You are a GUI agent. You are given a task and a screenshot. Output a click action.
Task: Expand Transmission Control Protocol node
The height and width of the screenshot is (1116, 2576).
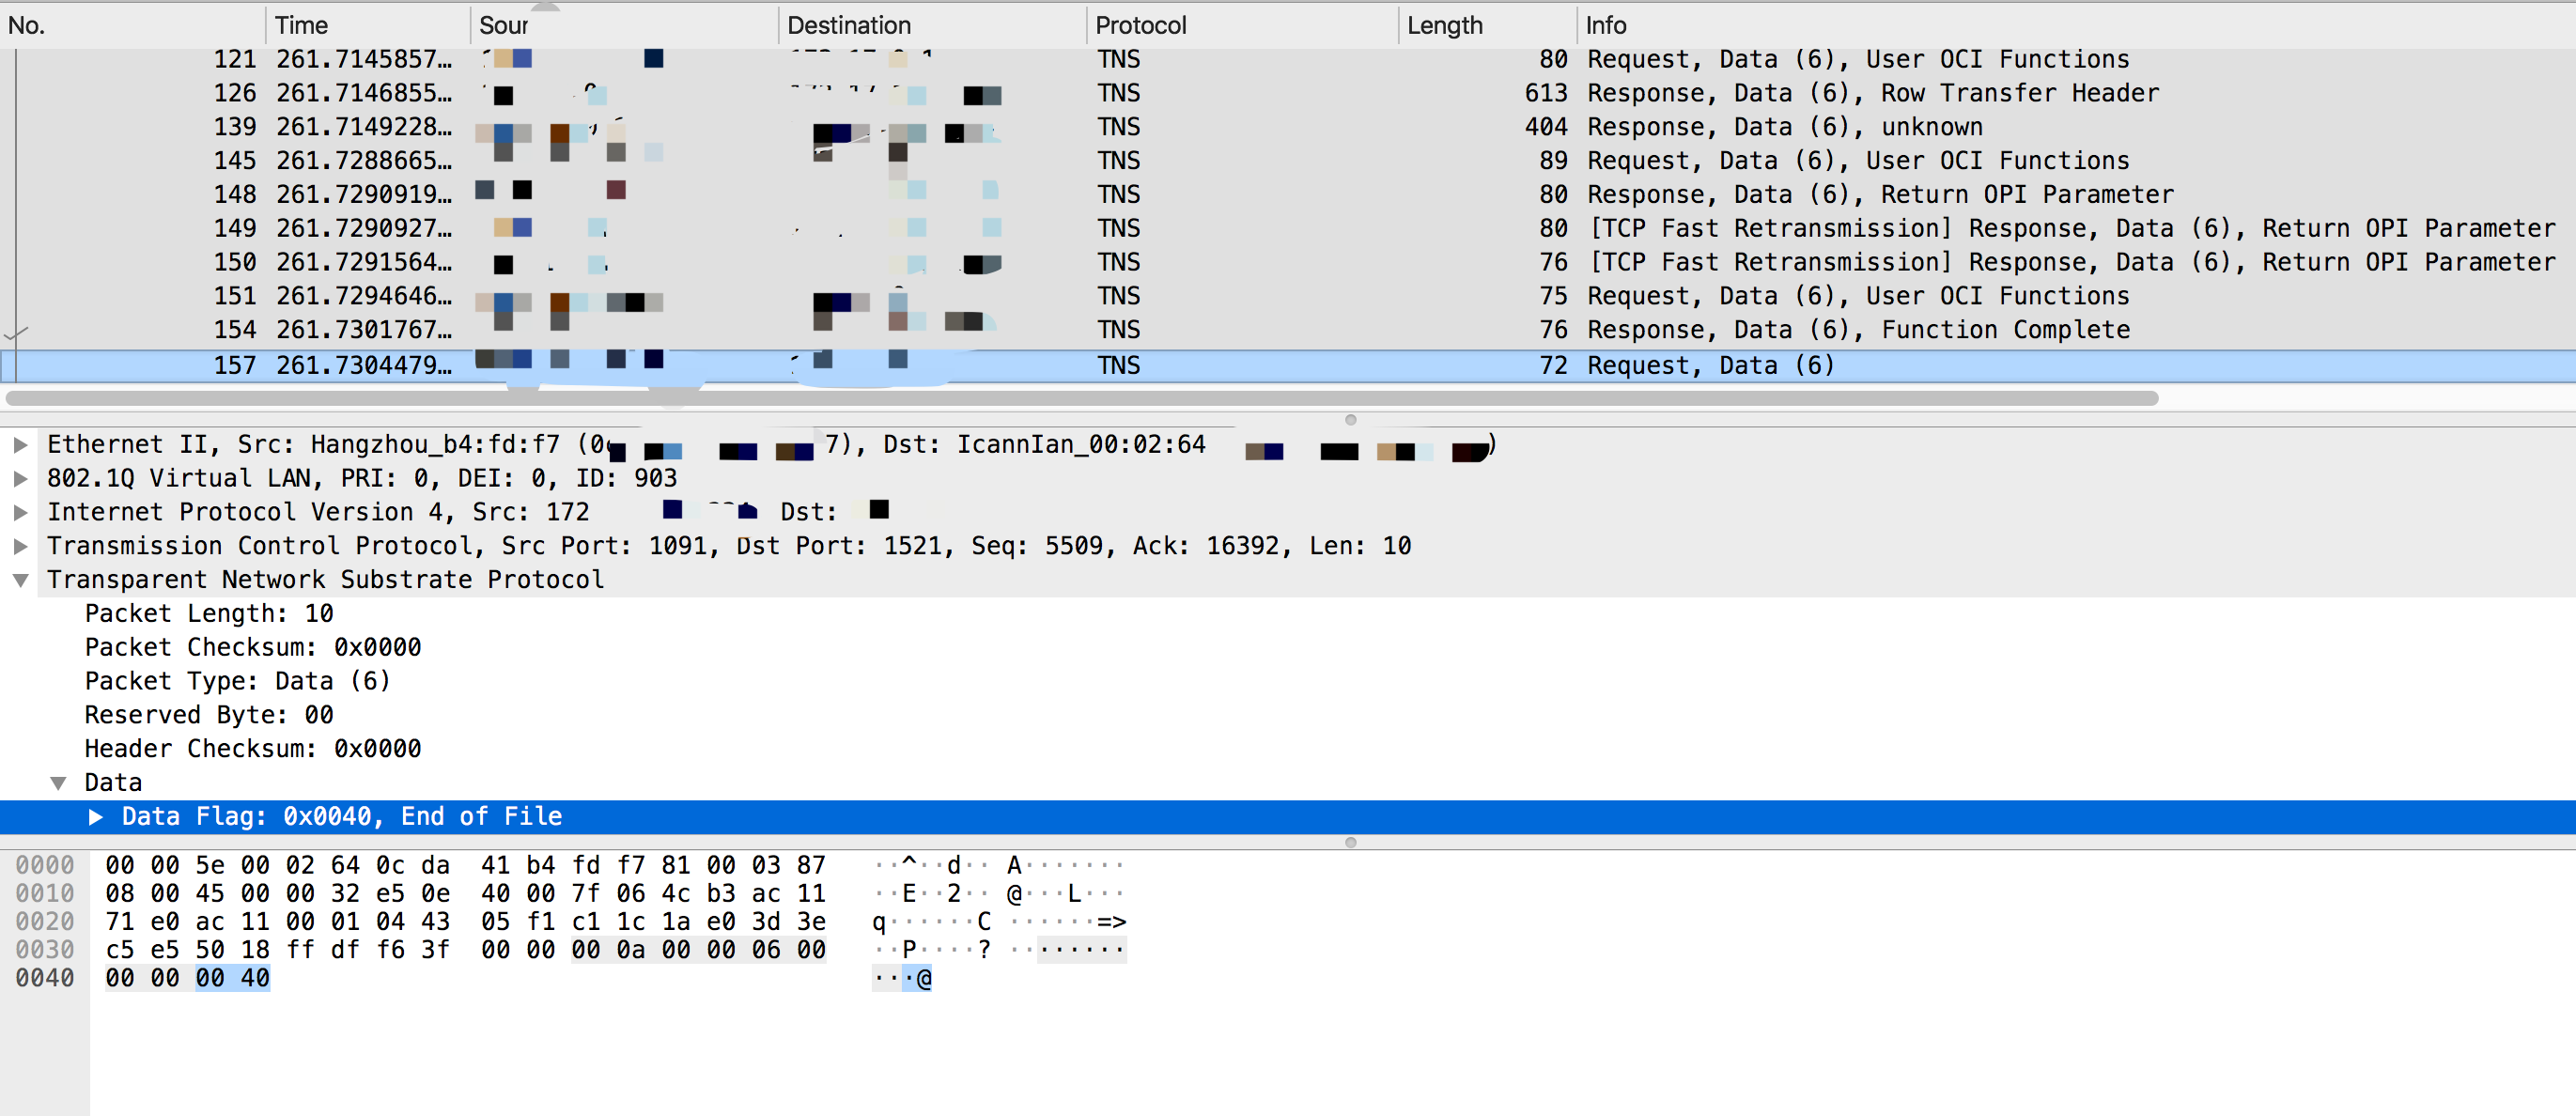coord(20,547)
